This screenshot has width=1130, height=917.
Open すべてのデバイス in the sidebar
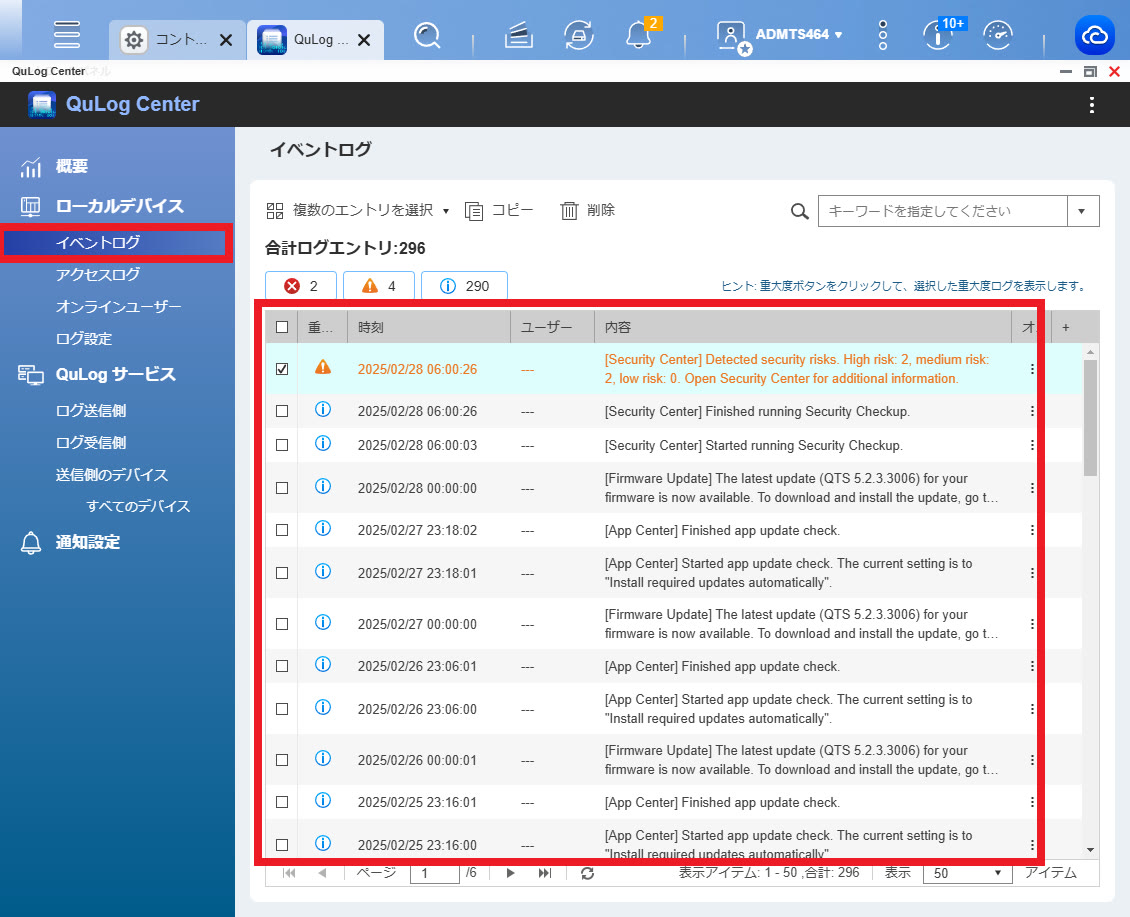(138, 506)
